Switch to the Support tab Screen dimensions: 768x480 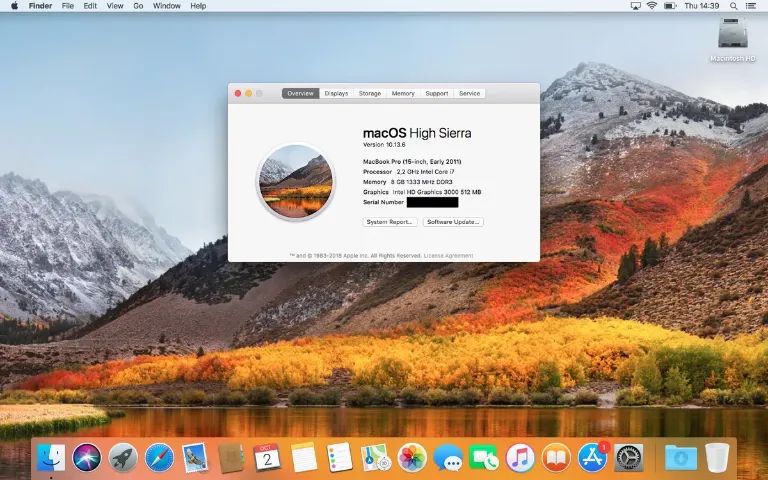pos(436,93)
